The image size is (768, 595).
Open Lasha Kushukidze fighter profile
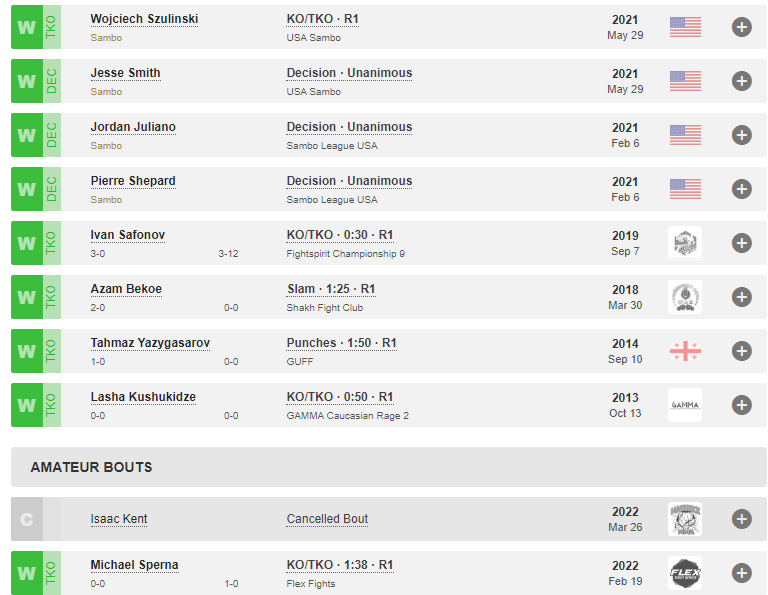(x=143, y=397)
